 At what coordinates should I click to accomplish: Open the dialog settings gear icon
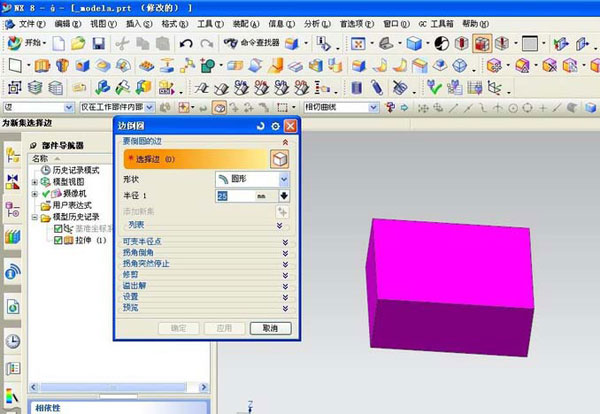point(275,126)
